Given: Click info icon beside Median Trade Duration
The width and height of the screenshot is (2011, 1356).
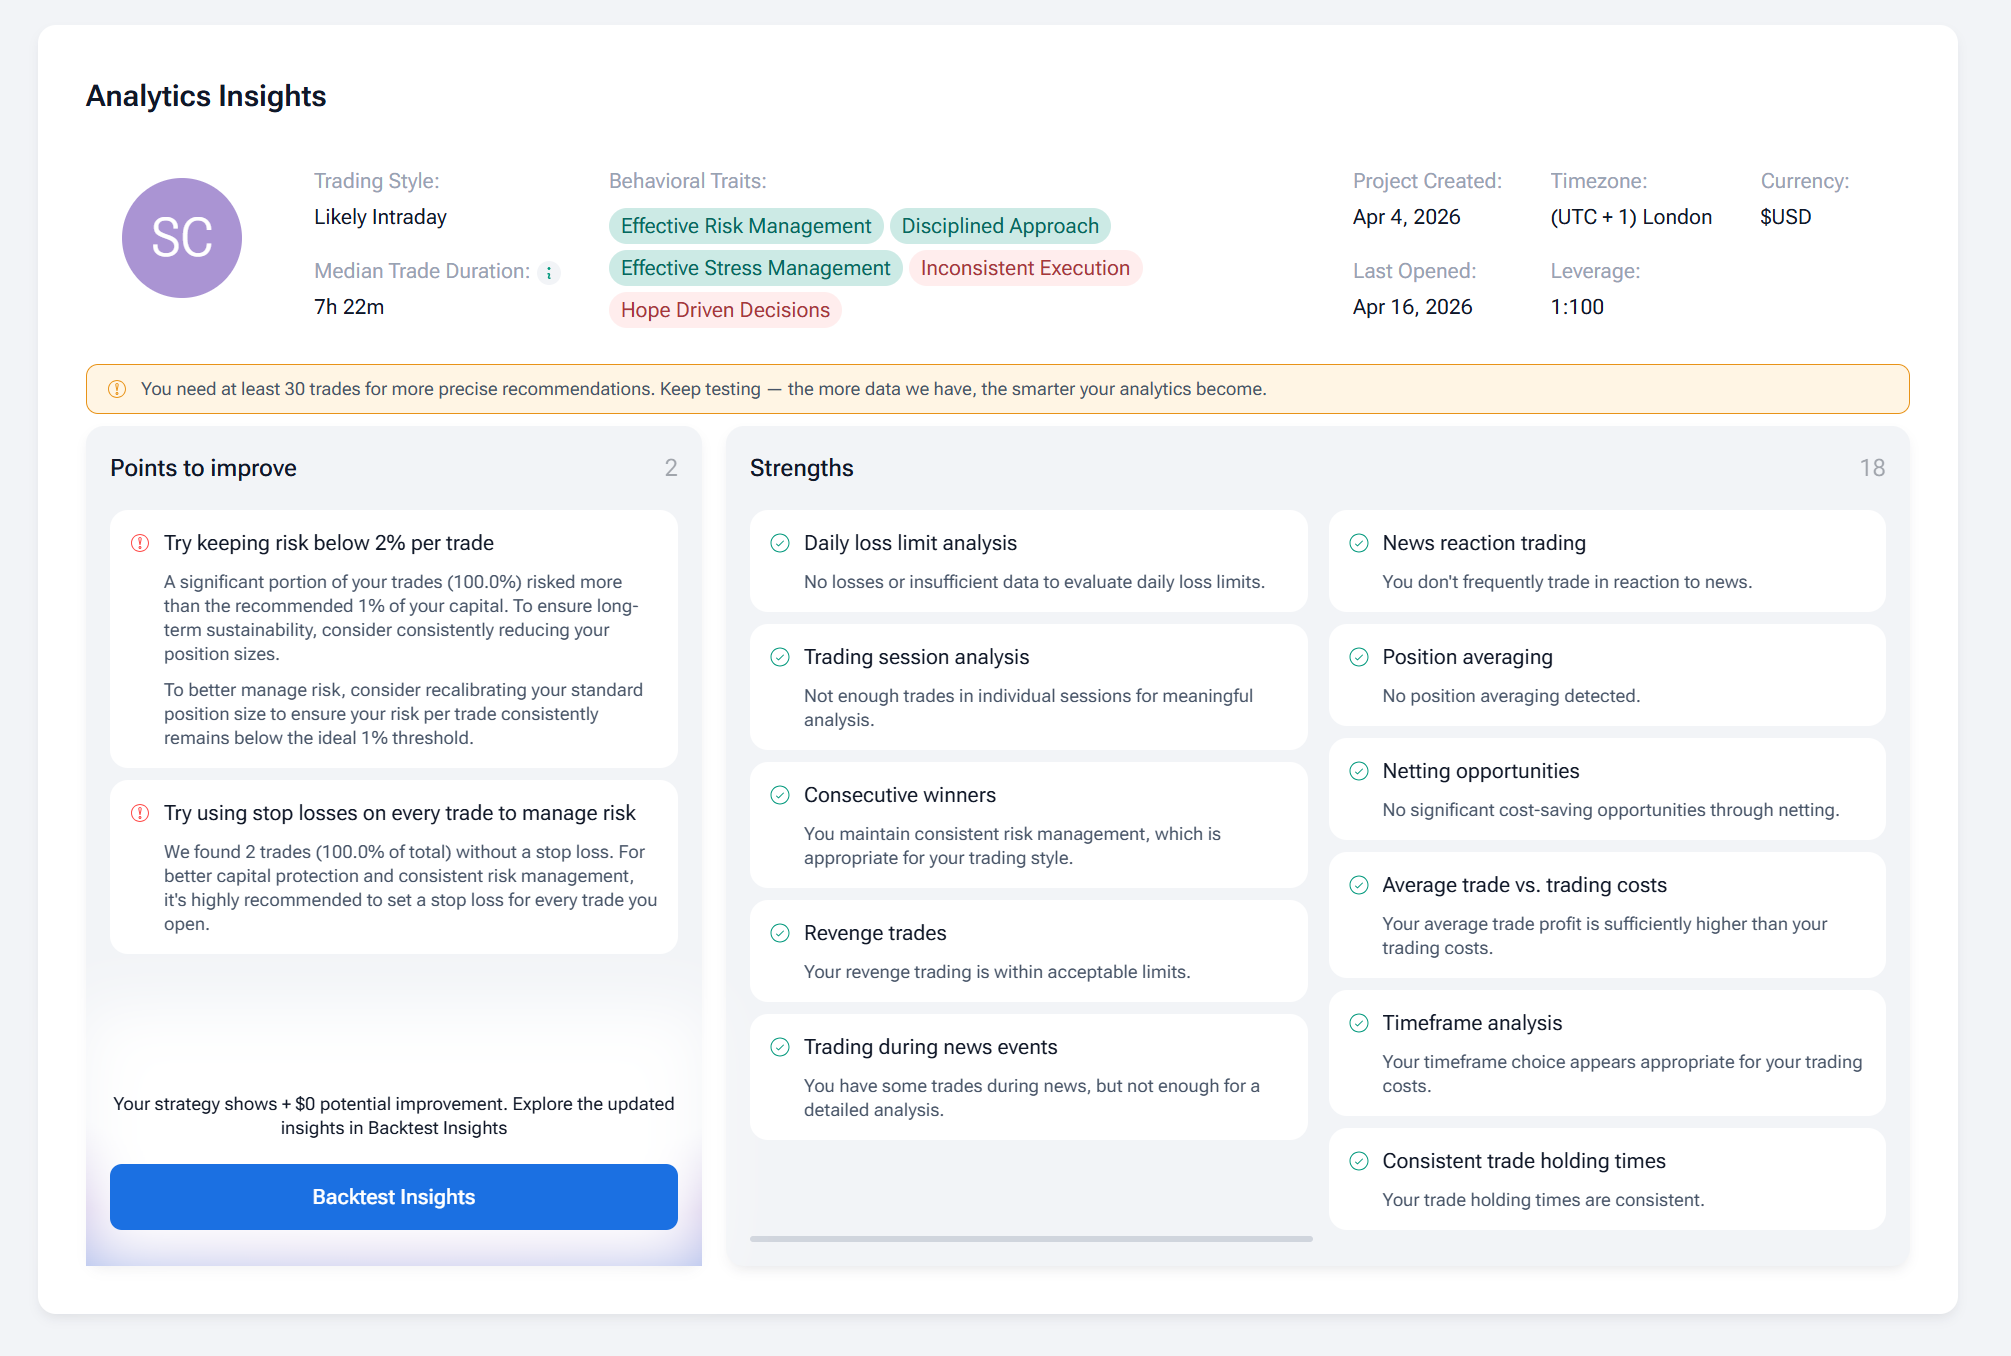Looking at the screenshot, I should (549, 272).
